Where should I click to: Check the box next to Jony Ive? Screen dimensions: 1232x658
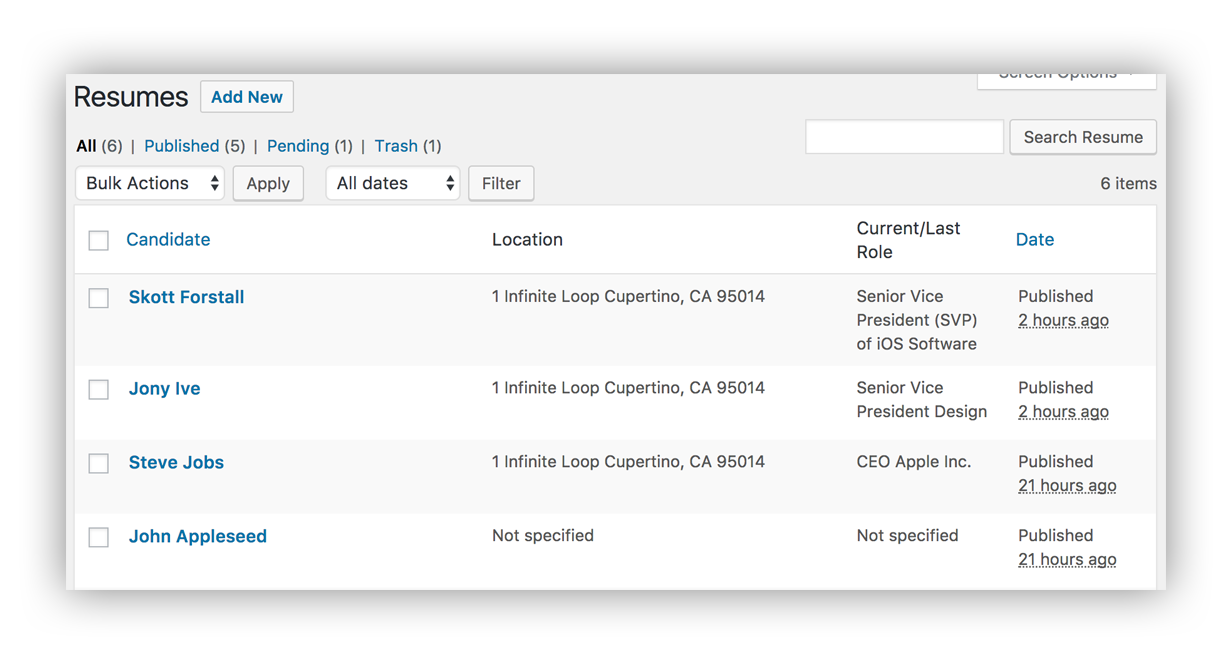point(98,389)
